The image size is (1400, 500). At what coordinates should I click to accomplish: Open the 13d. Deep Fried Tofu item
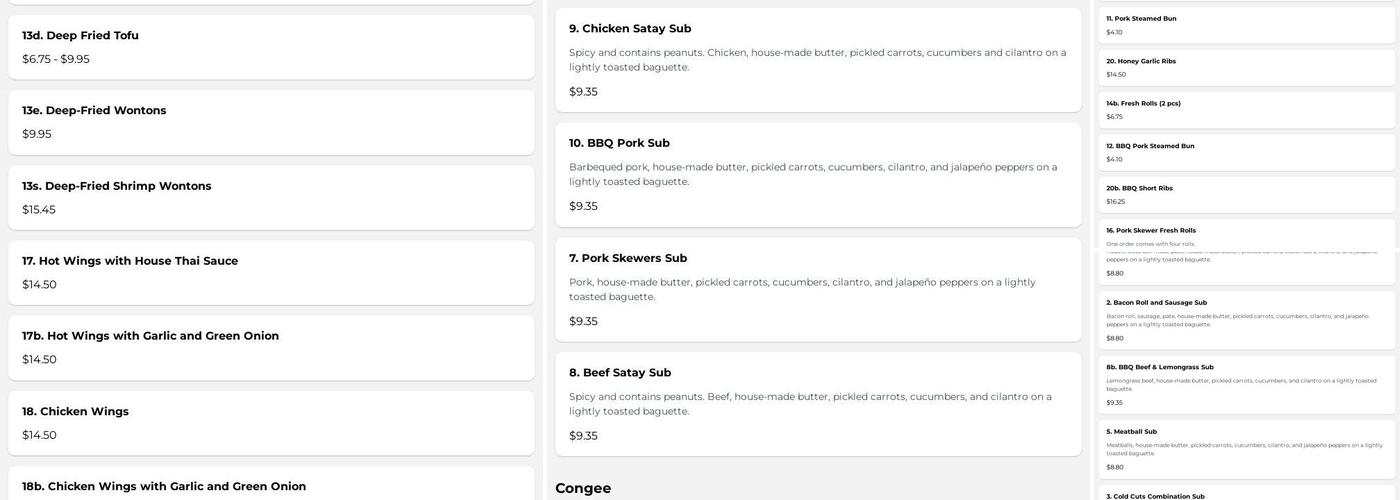tap(271, 47)
